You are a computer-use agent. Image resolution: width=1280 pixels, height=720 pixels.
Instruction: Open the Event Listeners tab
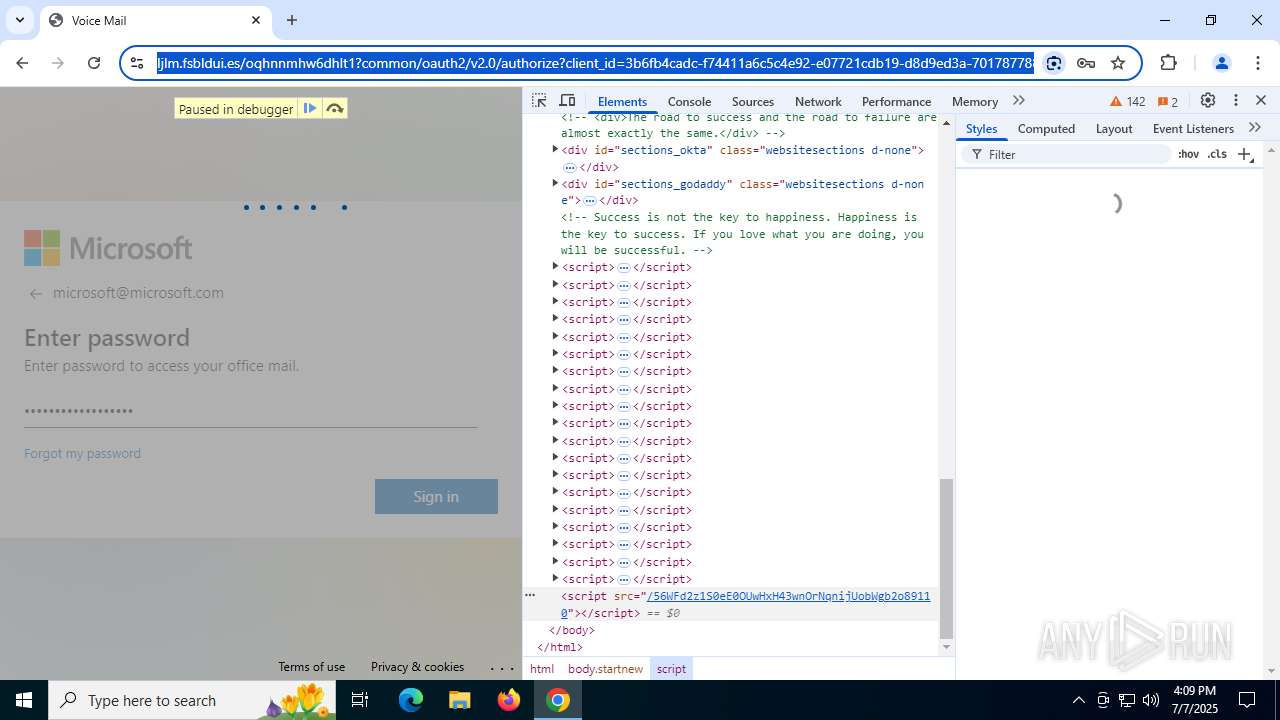[1193, 129]
